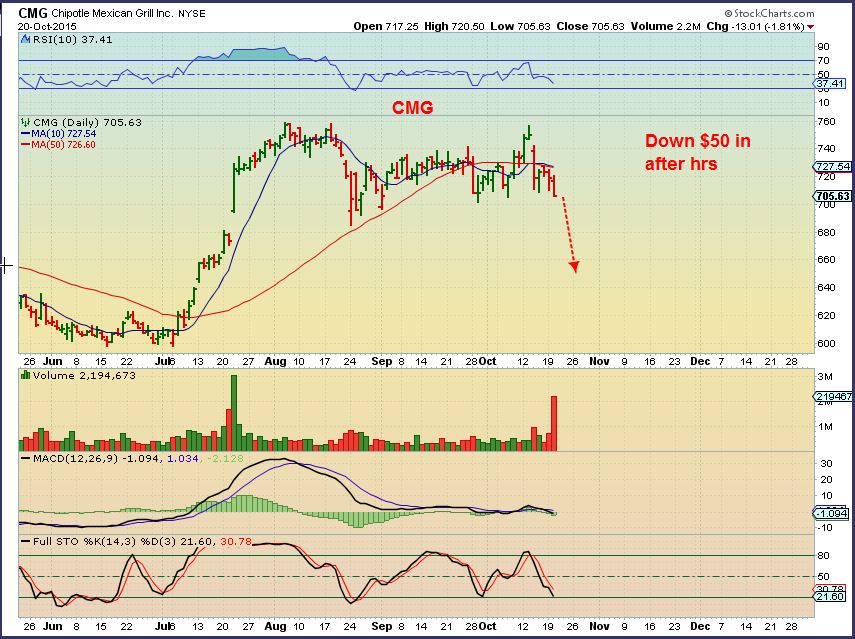Click the 80 stochastic axis label
Viewport: 855px width, 639px height.
tap(823, 555)
